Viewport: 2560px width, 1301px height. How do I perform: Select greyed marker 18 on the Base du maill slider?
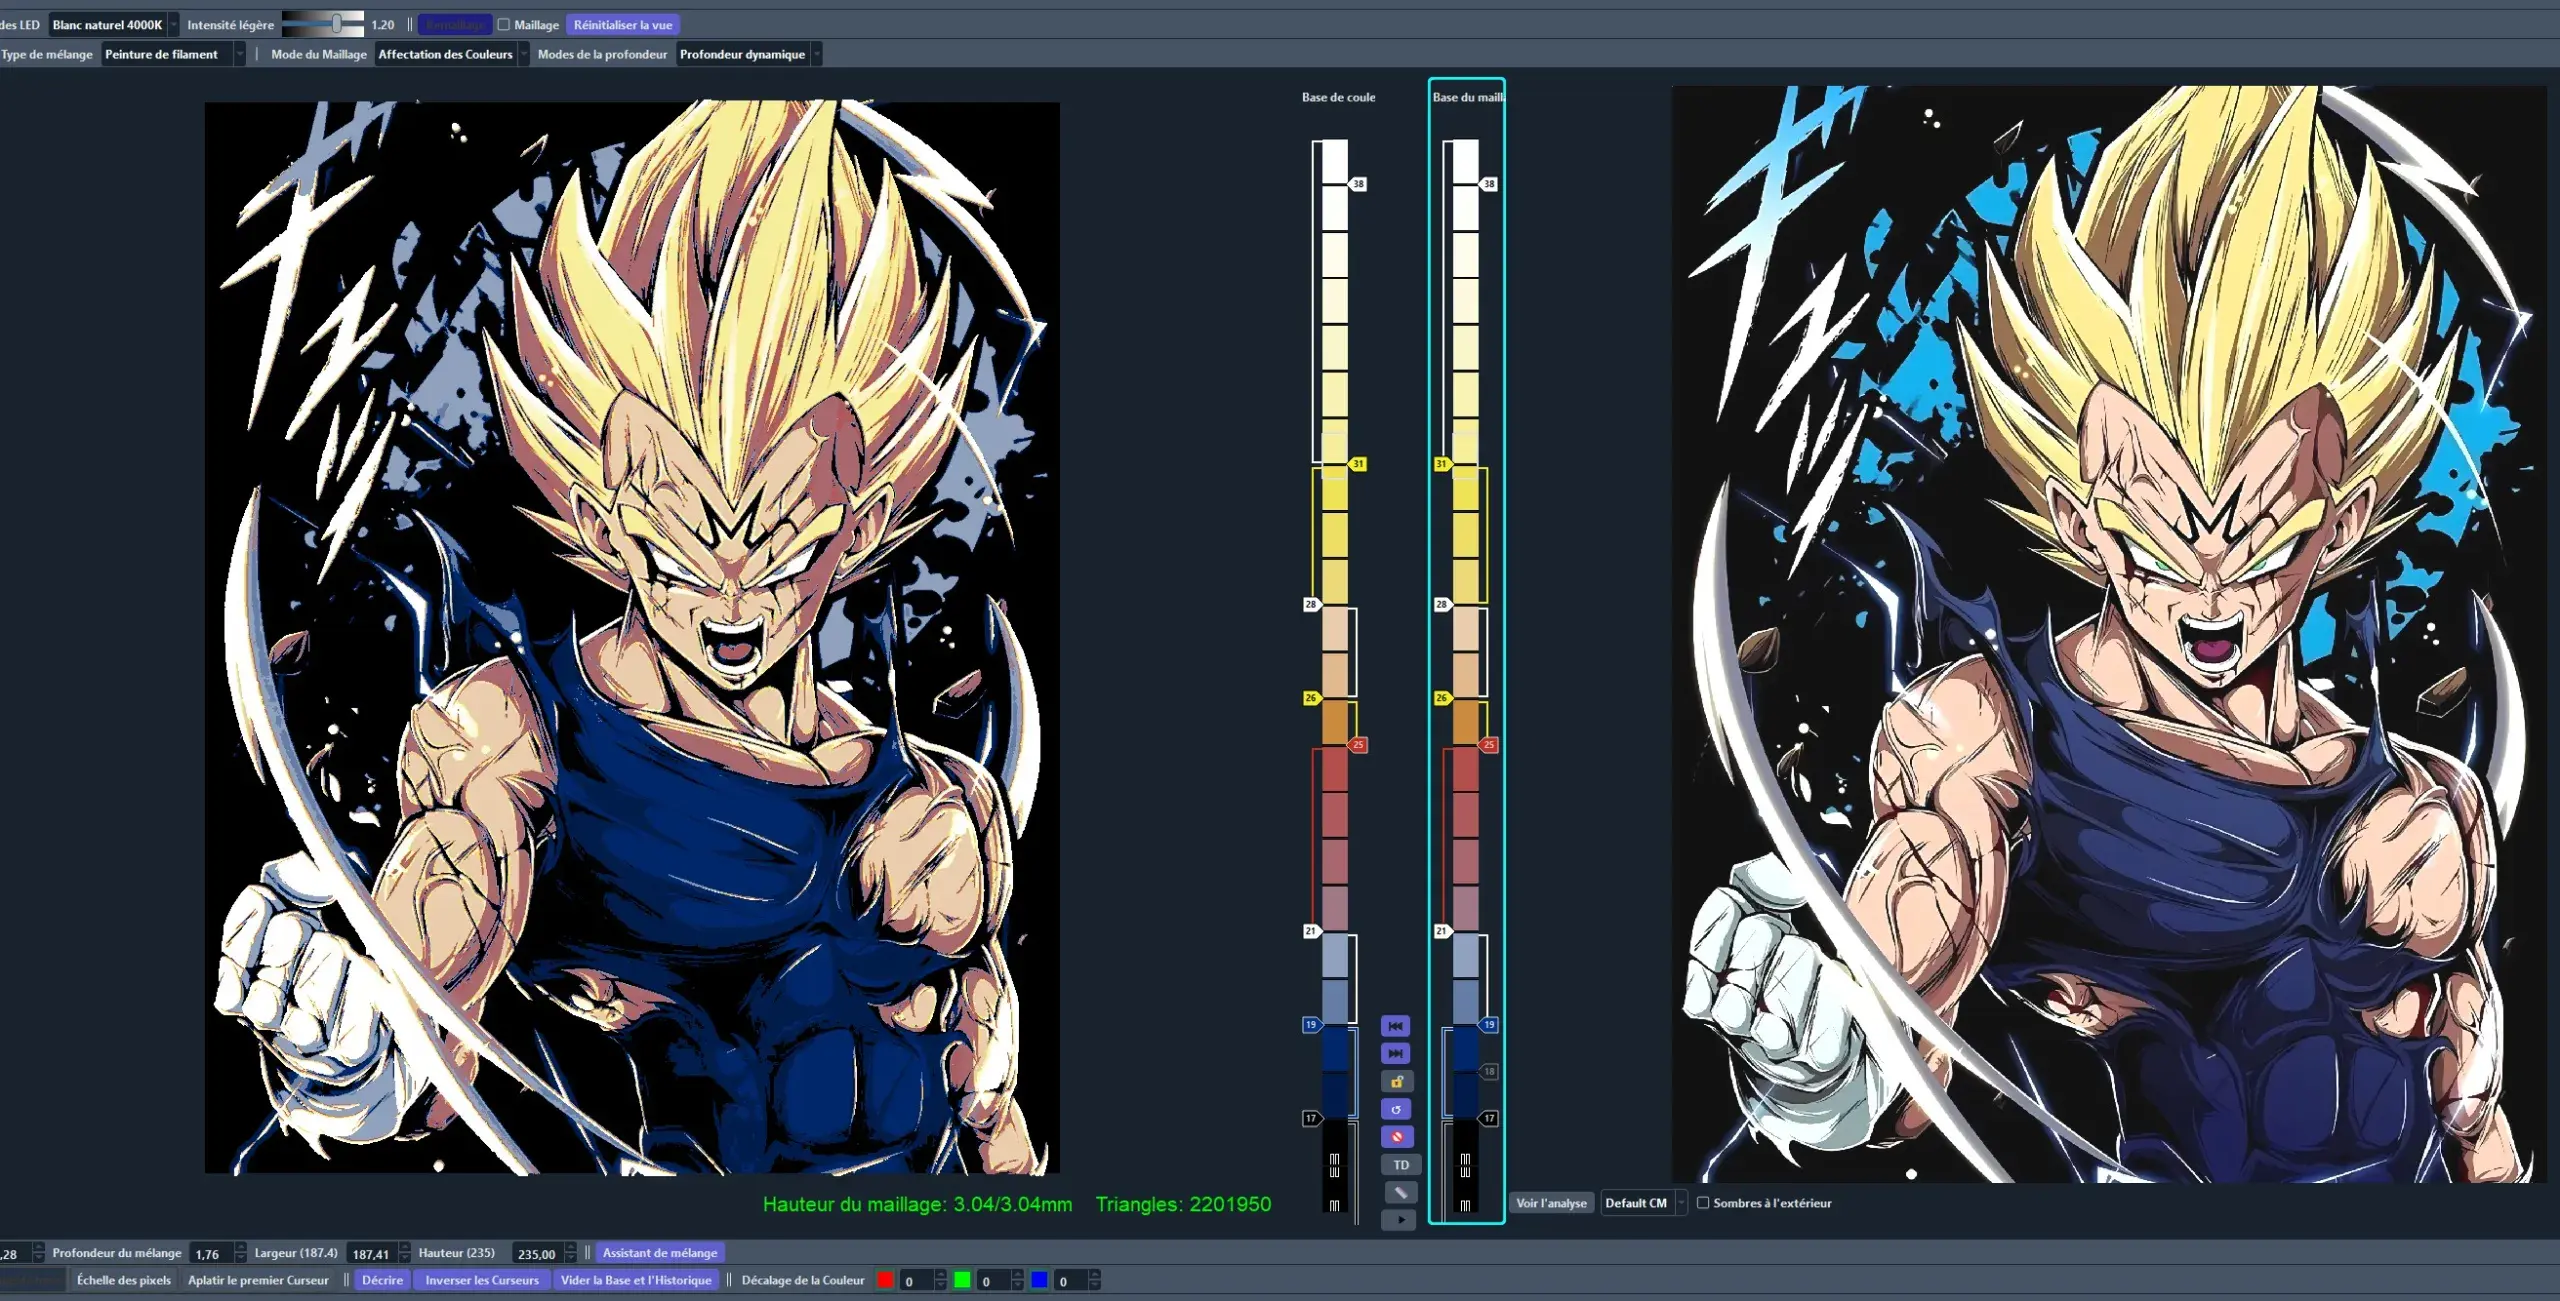point(1489,1072)
